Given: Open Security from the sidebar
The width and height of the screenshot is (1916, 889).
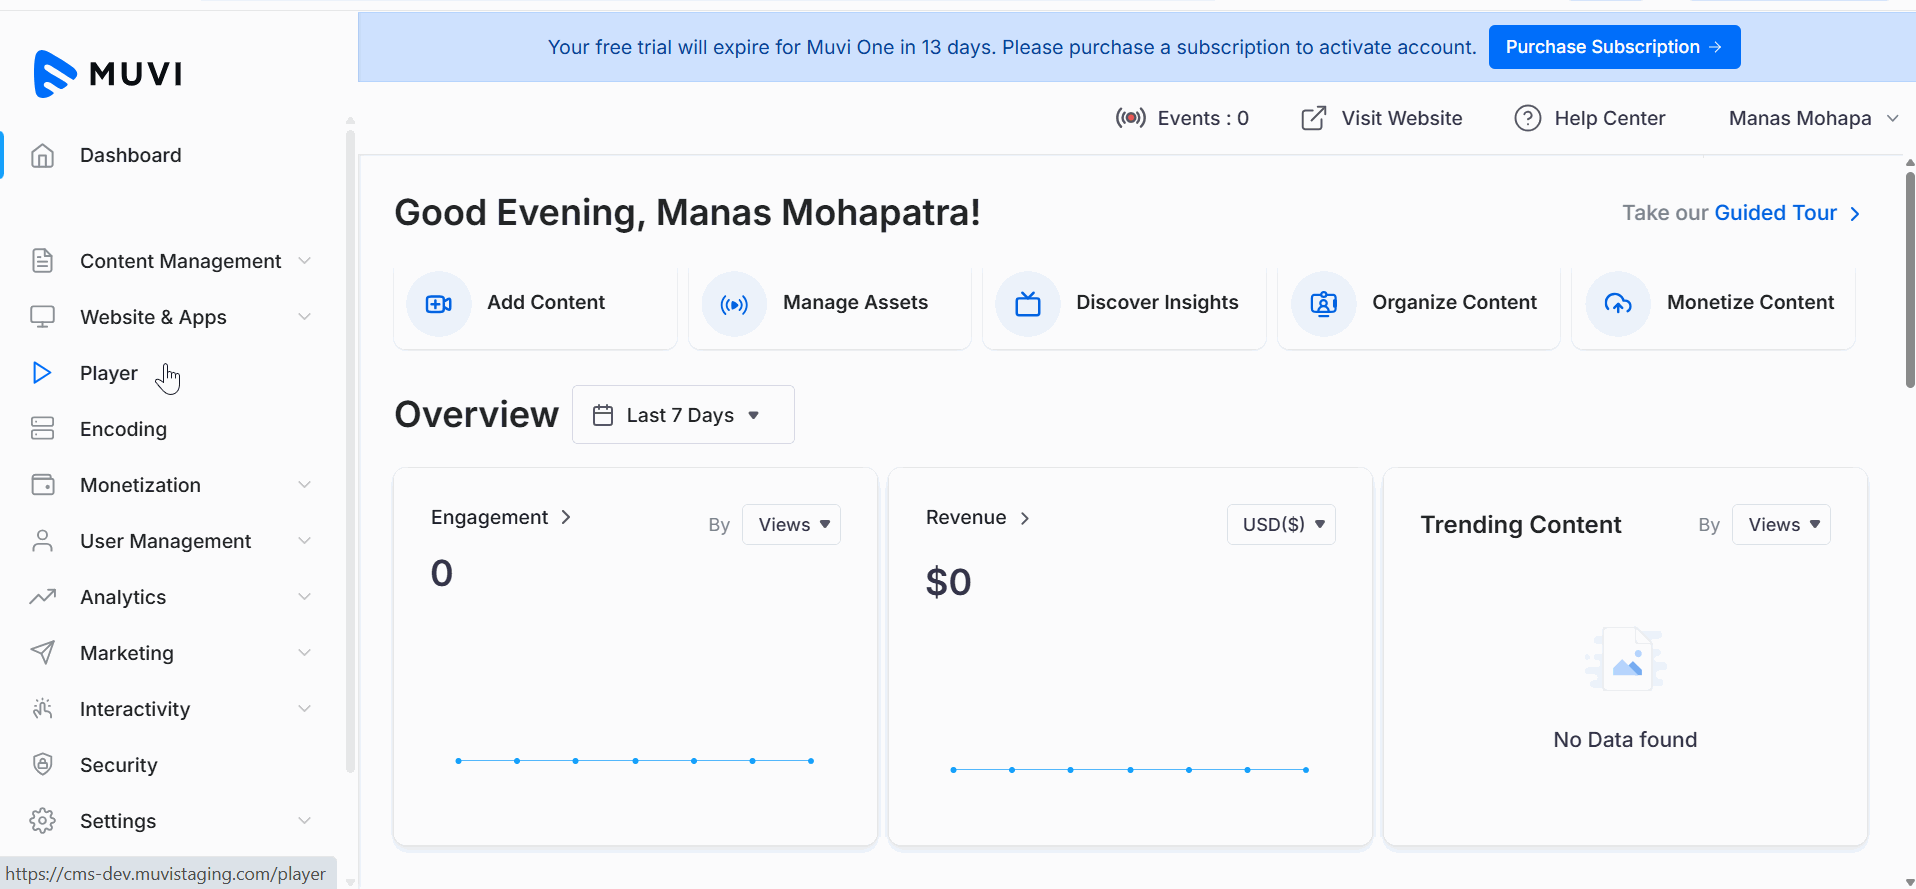Looking at the screenshot, I should 118,765.
